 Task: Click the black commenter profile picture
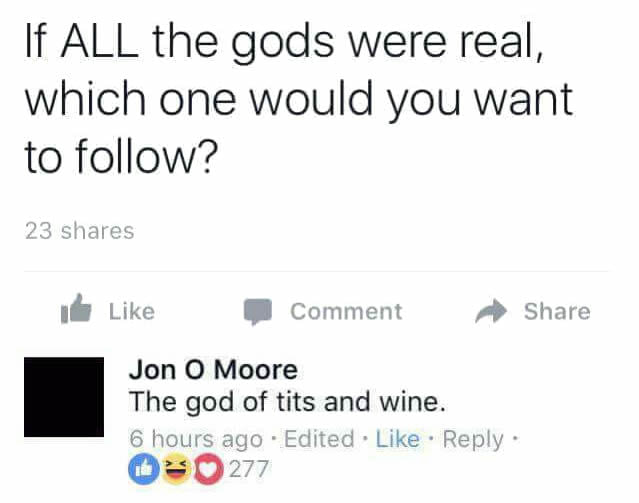[x=64, y=397]
